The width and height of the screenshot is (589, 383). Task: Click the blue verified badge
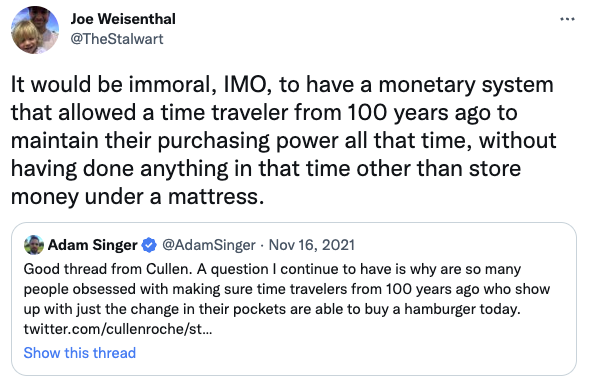coord(149,245)
